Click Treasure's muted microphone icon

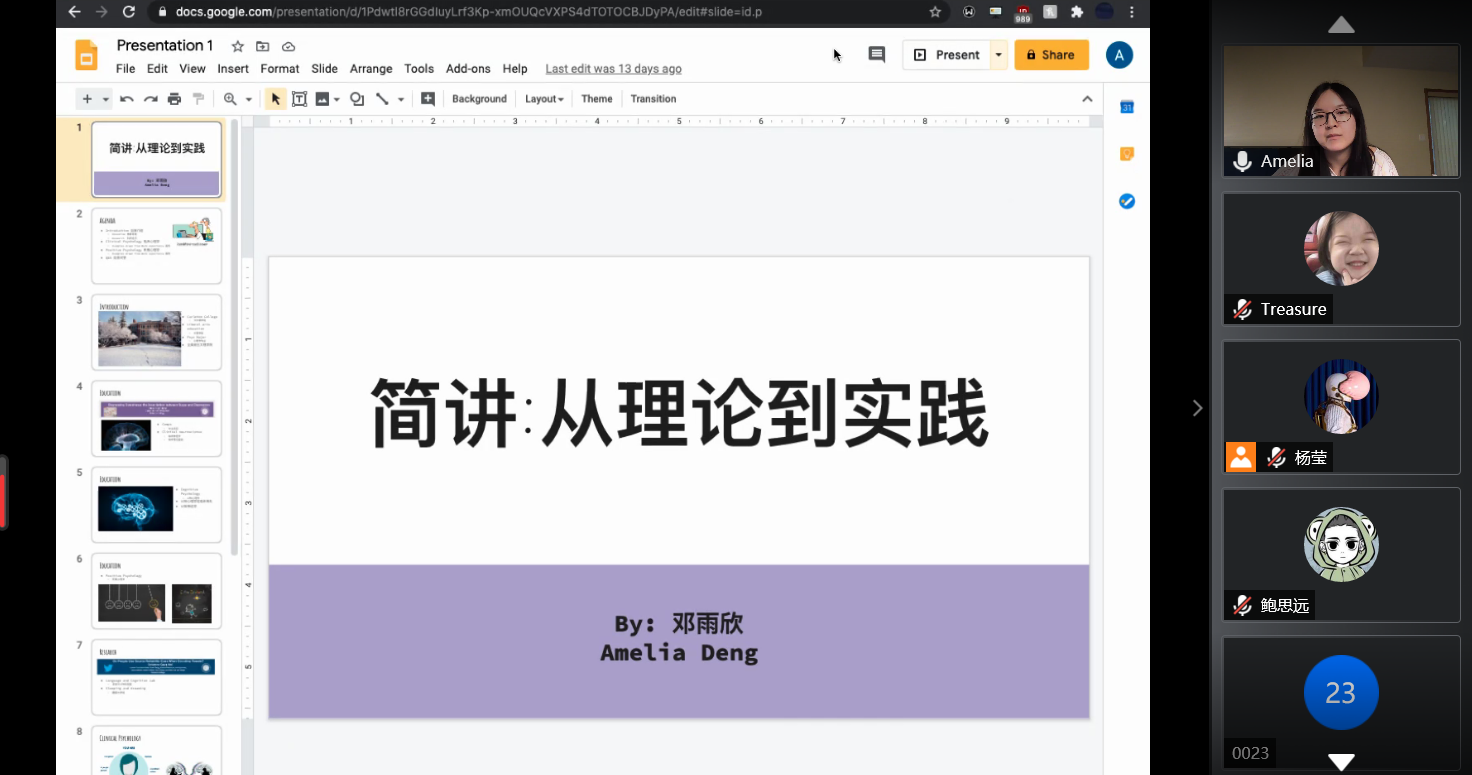(x=1242, y=309)
